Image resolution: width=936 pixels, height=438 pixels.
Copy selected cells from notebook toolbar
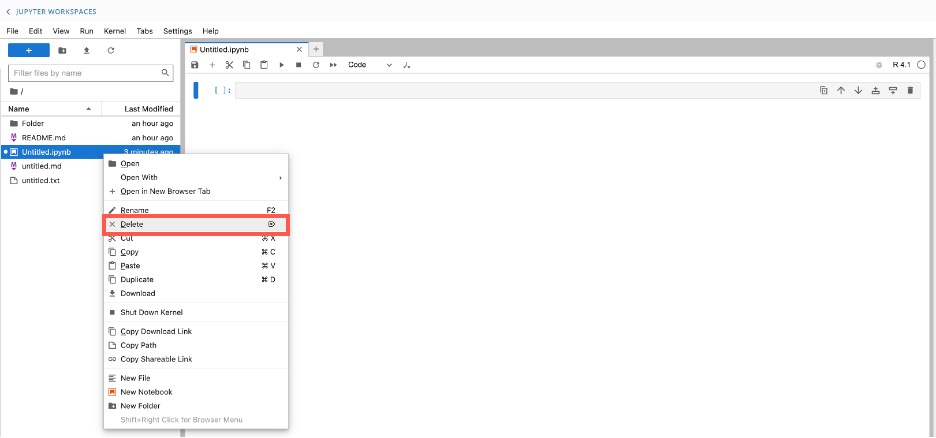(x=247, y=65)
